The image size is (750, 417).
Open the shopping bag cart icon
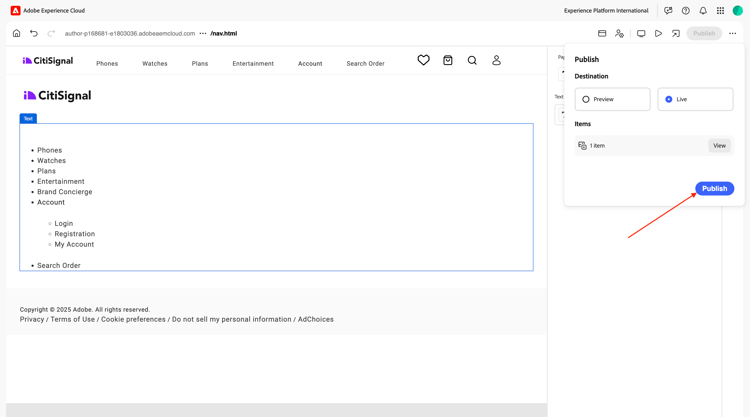point(448,60)
